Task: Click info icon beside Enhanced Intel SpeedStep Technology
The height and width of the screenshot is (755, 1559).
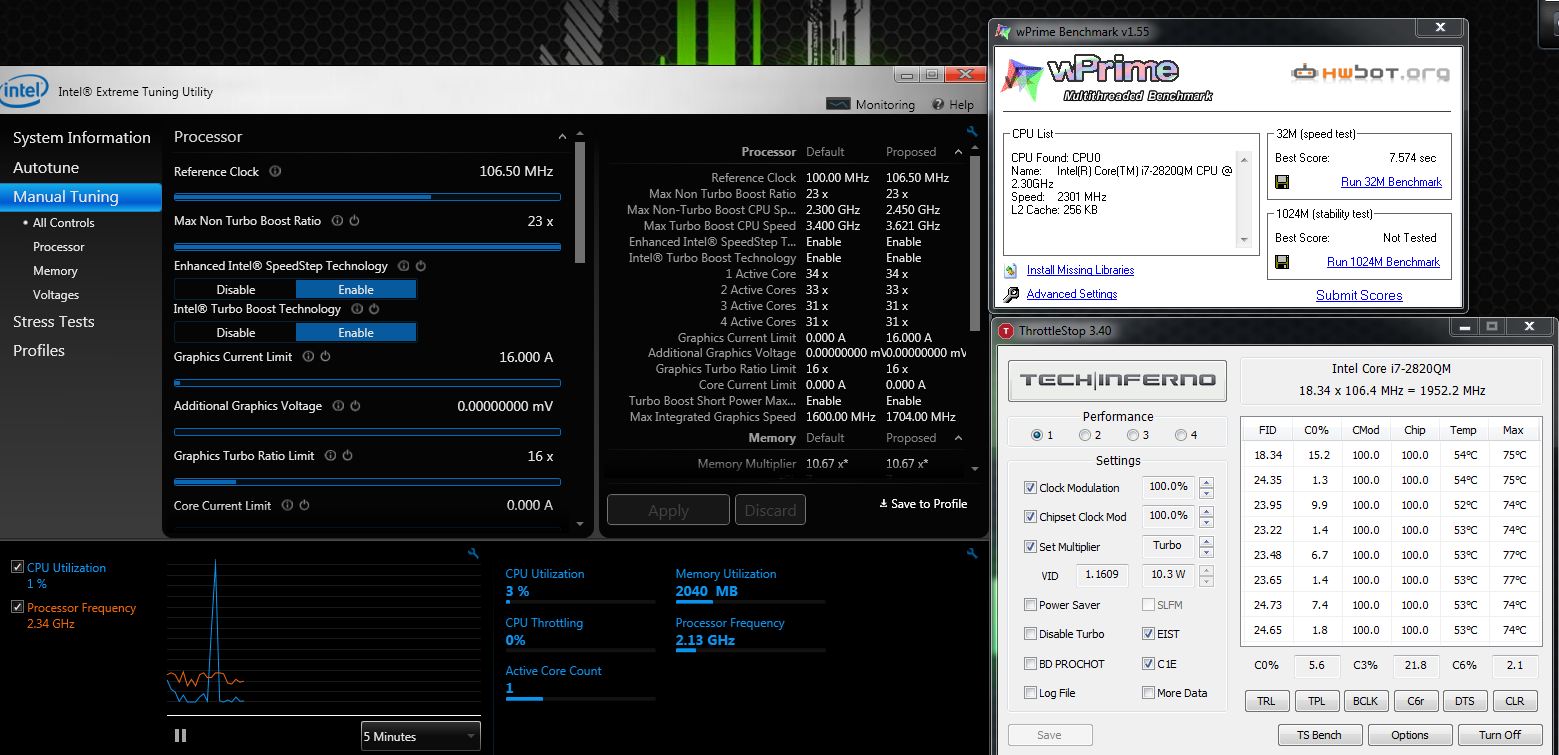Action: coord(403,266)
